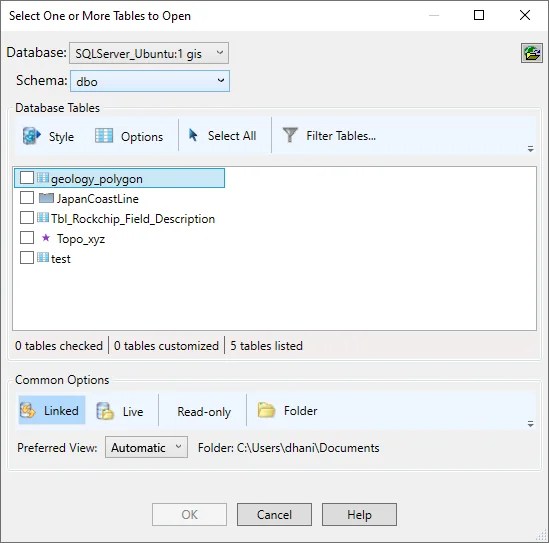Select the test table name
The width and height of the screenshot is (549, 543).
(x=61, y=259)
